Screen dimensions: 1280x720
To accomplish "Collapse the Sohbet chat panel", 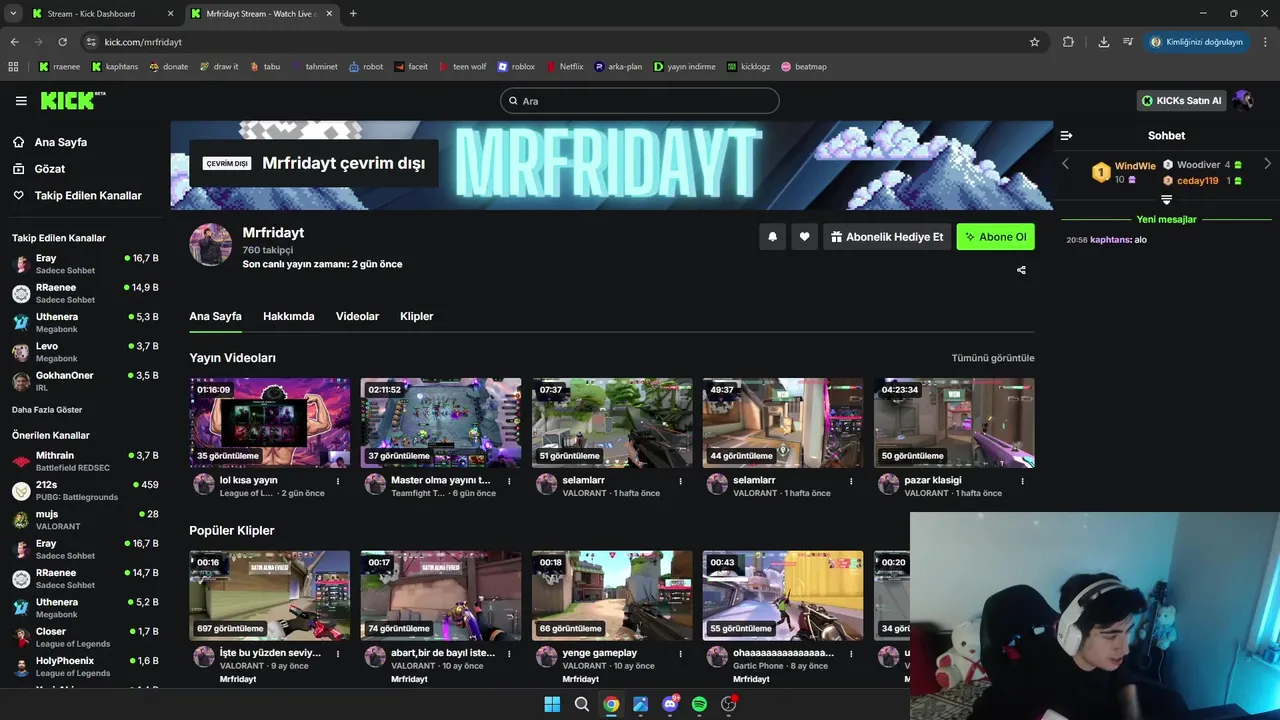I will pyautogui.click(x=1066, y=135).
